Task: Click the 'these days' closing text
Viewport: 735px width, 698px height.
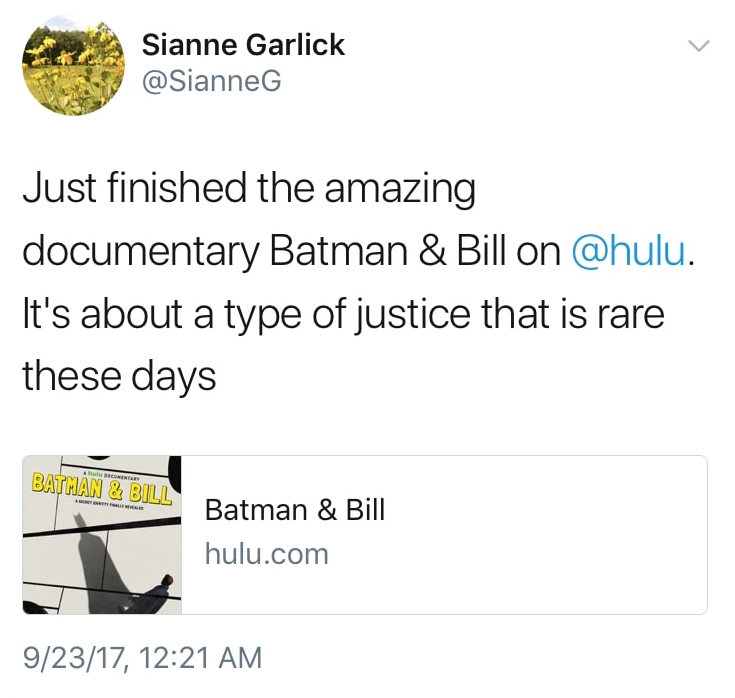Action: [119, 377]
